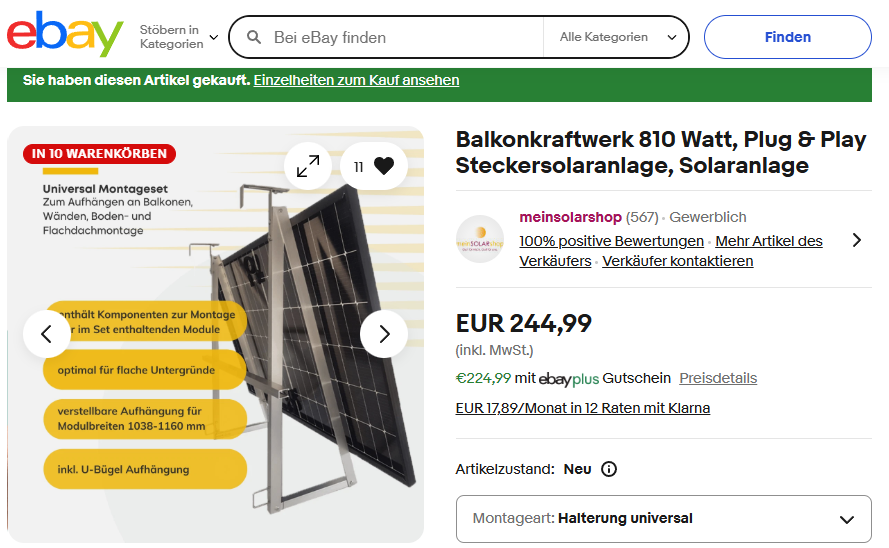Click the search magnifier icon

click(254, 38)
